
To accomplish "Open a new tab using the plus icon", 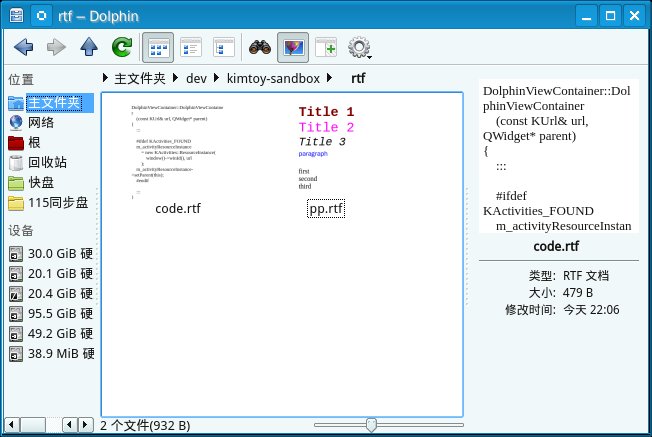I will 326,47.
